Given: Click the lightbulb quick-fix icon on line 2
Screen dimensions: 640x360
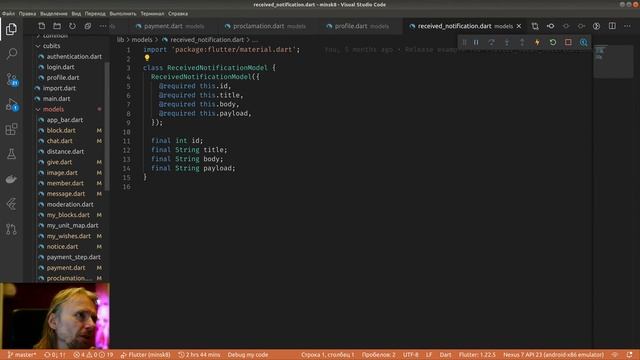Looking at the screenshot, I should pyautogui.click(x=147, y=58).
